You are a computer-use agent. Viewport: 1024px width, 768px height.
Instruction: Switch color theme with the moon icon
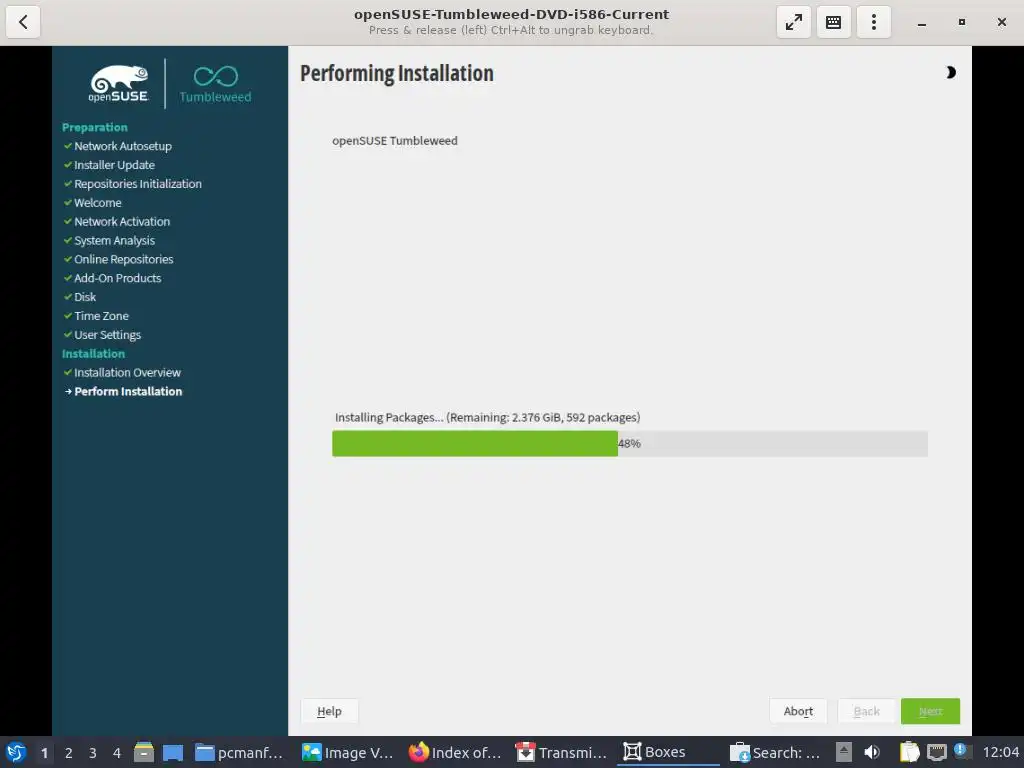tap(951, 72)
